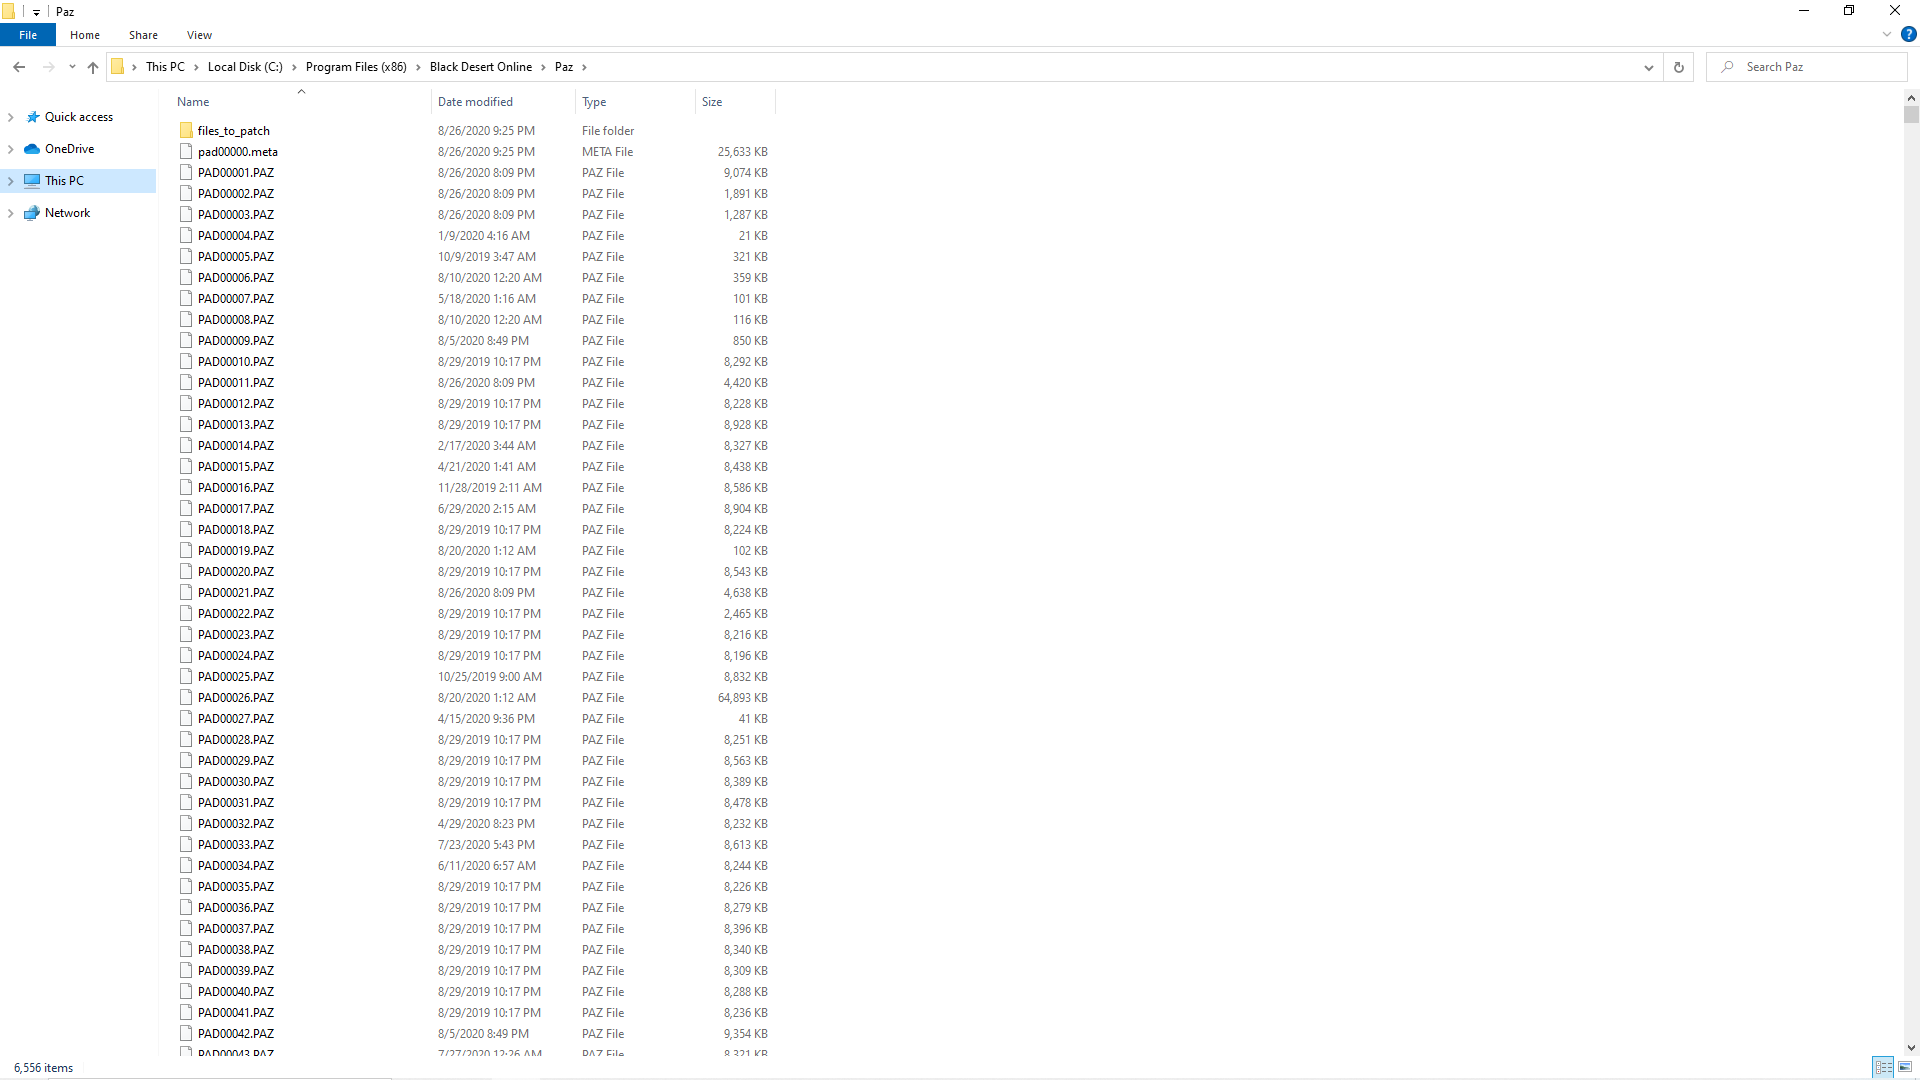1920x1080 pixels.
Task: Sort by the Date modified column header
Action: 475,102
